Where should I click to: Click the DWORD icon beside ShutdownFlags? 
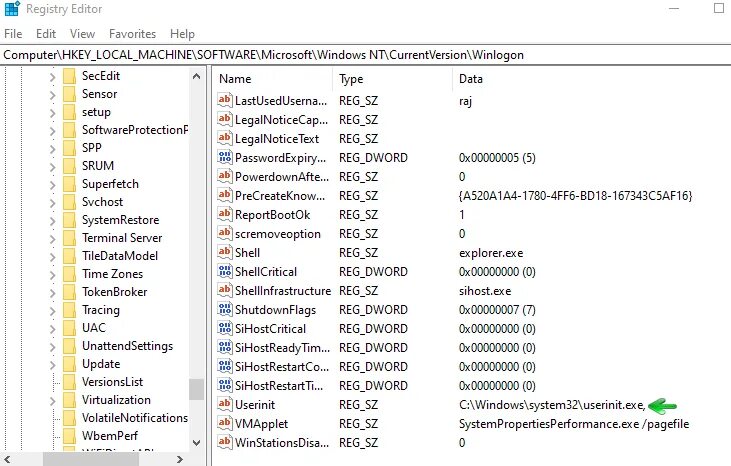[x=225, y=309]
